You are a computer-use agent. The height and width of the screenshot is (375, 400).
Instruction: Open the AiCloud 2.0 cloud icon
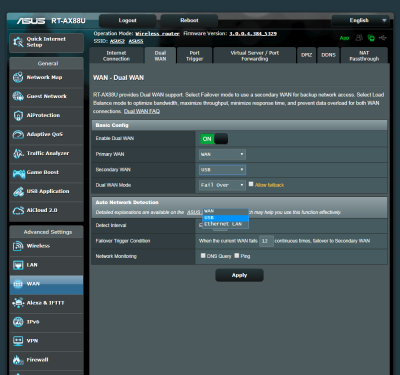(x=18, y=210)
